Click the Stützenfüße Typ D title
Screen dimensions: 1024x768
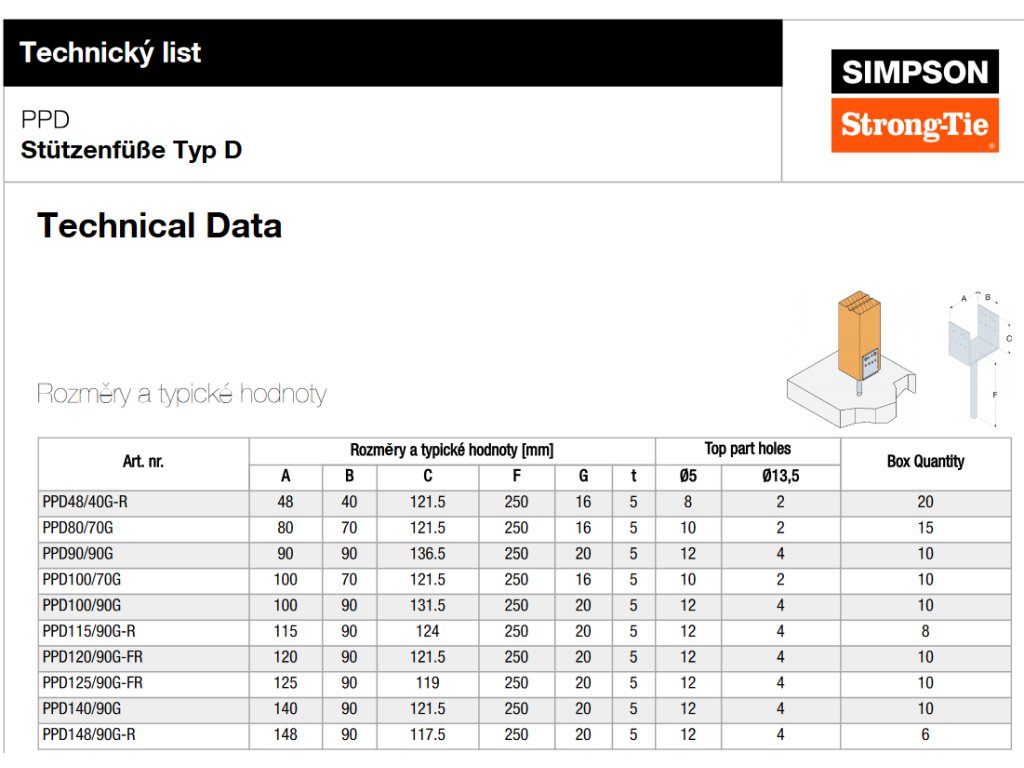131,151
